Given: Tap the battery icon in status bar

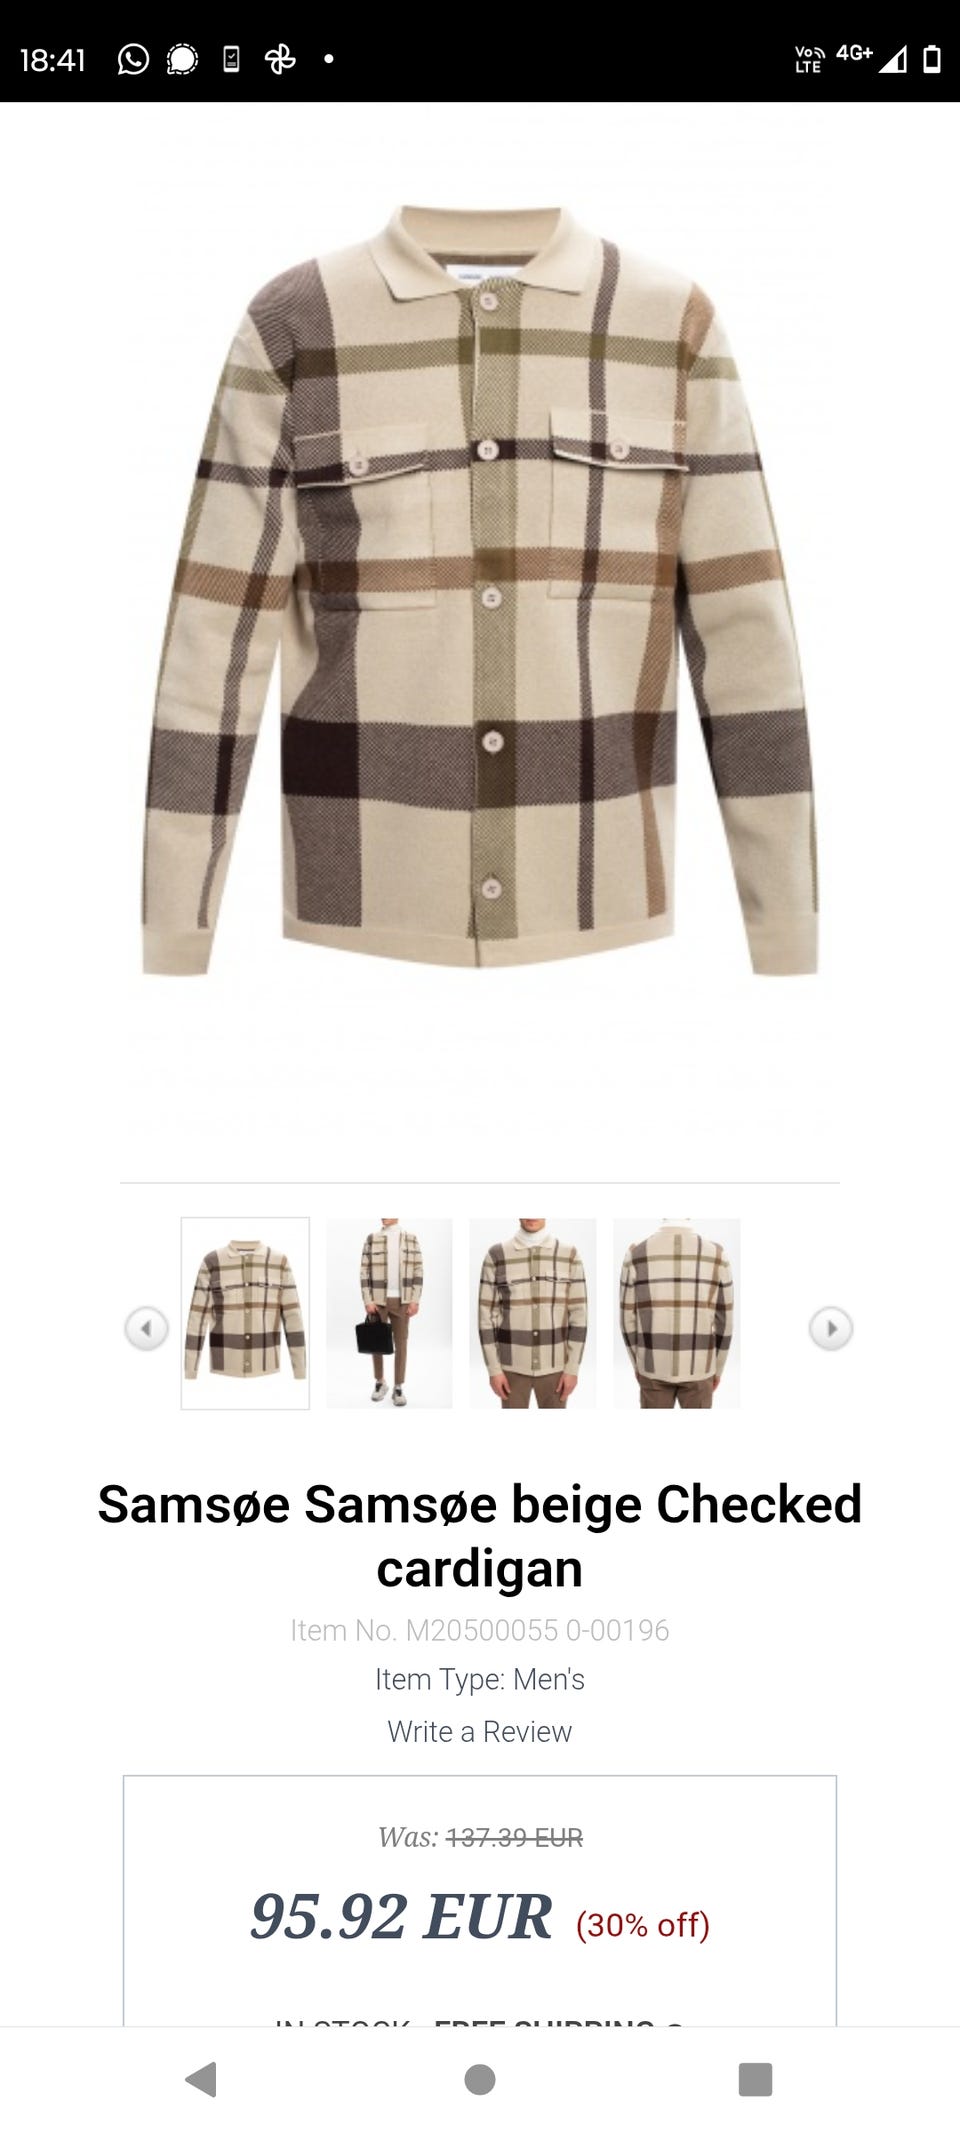Looking at the screenshot, I should [931, 59].
